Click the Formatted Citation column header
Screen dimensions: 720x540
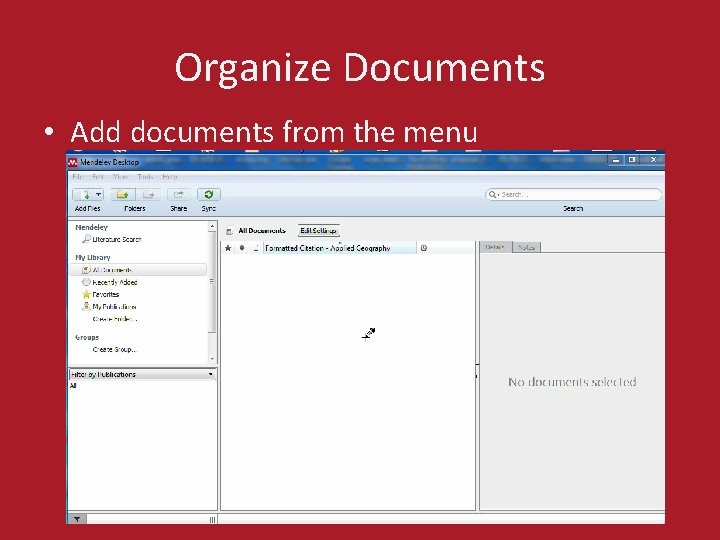(340, 248)
